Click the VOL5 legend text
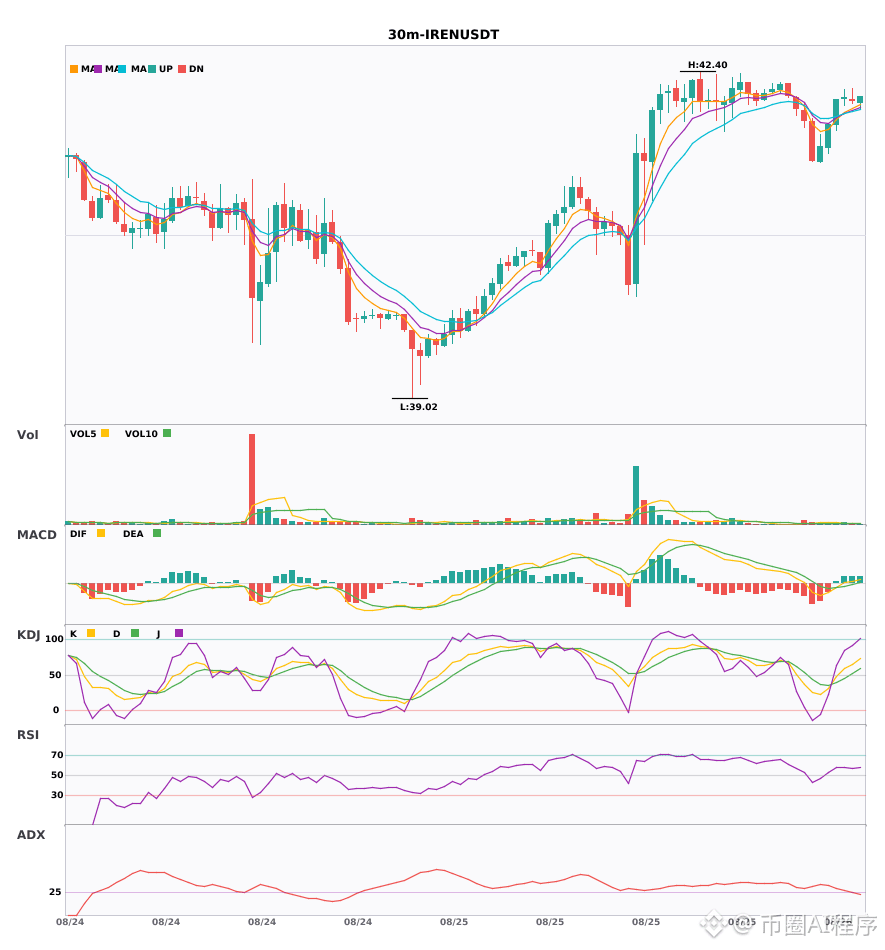 tap(83, 433)
